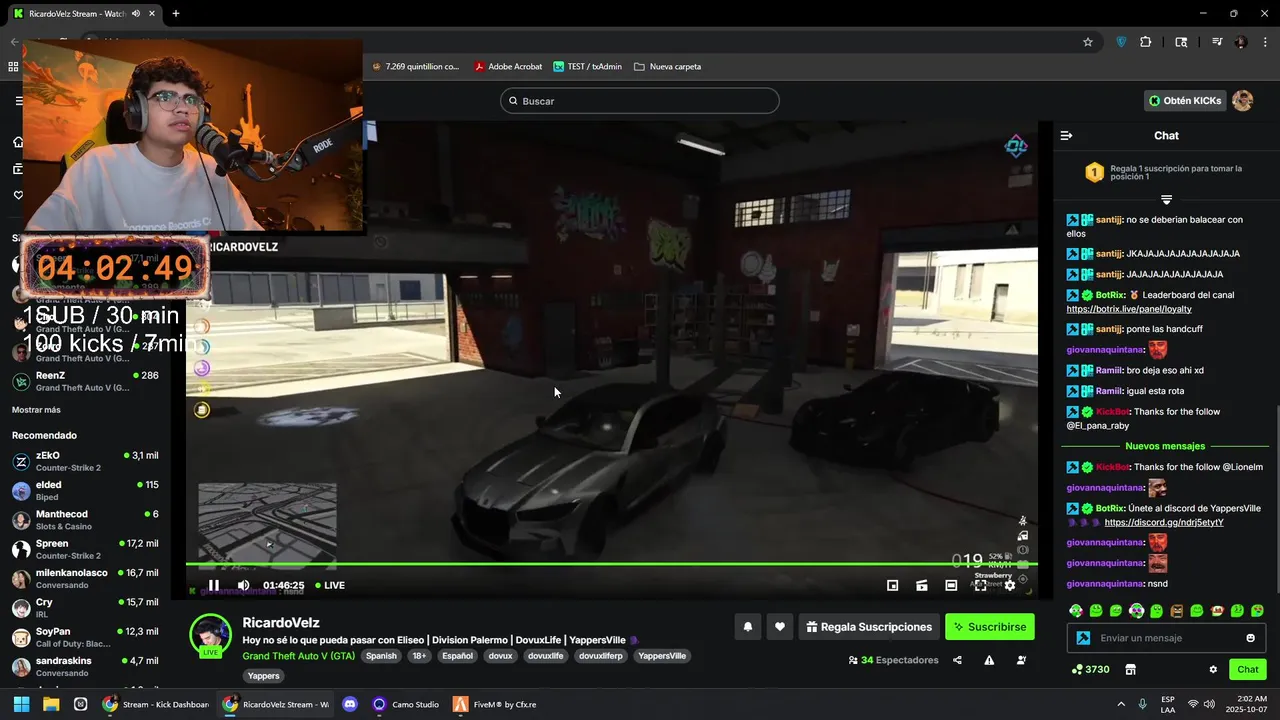Viewport: 1280px width, 720px height.
Task: Switch to Stream - Kick Dashboard taskbar window
Action: point(156,704)
